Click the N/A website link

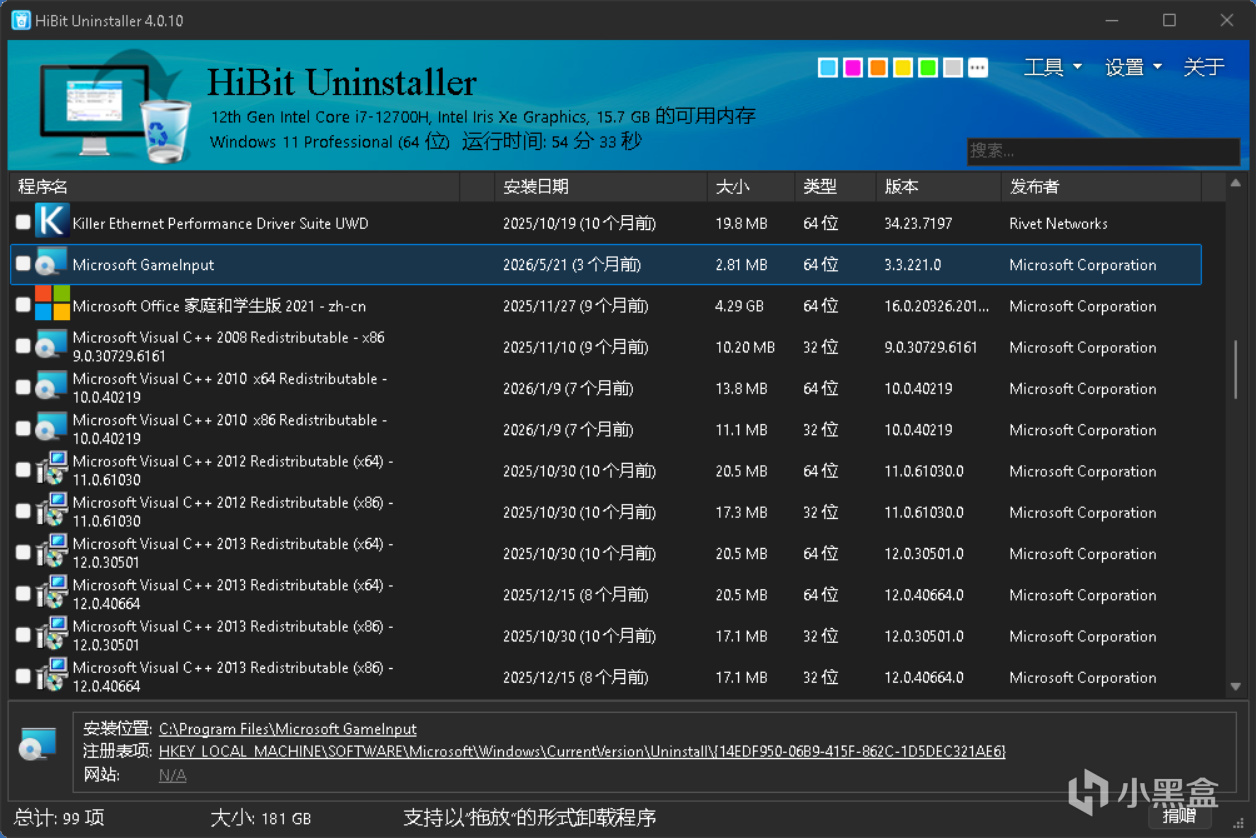pyautogui.click(x=173, y=775)
